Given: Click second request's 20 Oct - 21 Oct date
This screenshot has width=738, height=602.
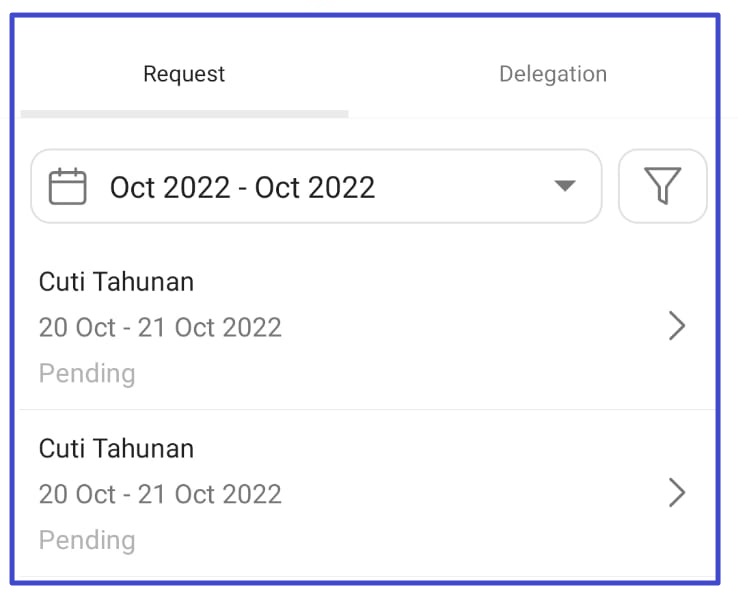Looking at the screenshot, I should coord(160,494).
